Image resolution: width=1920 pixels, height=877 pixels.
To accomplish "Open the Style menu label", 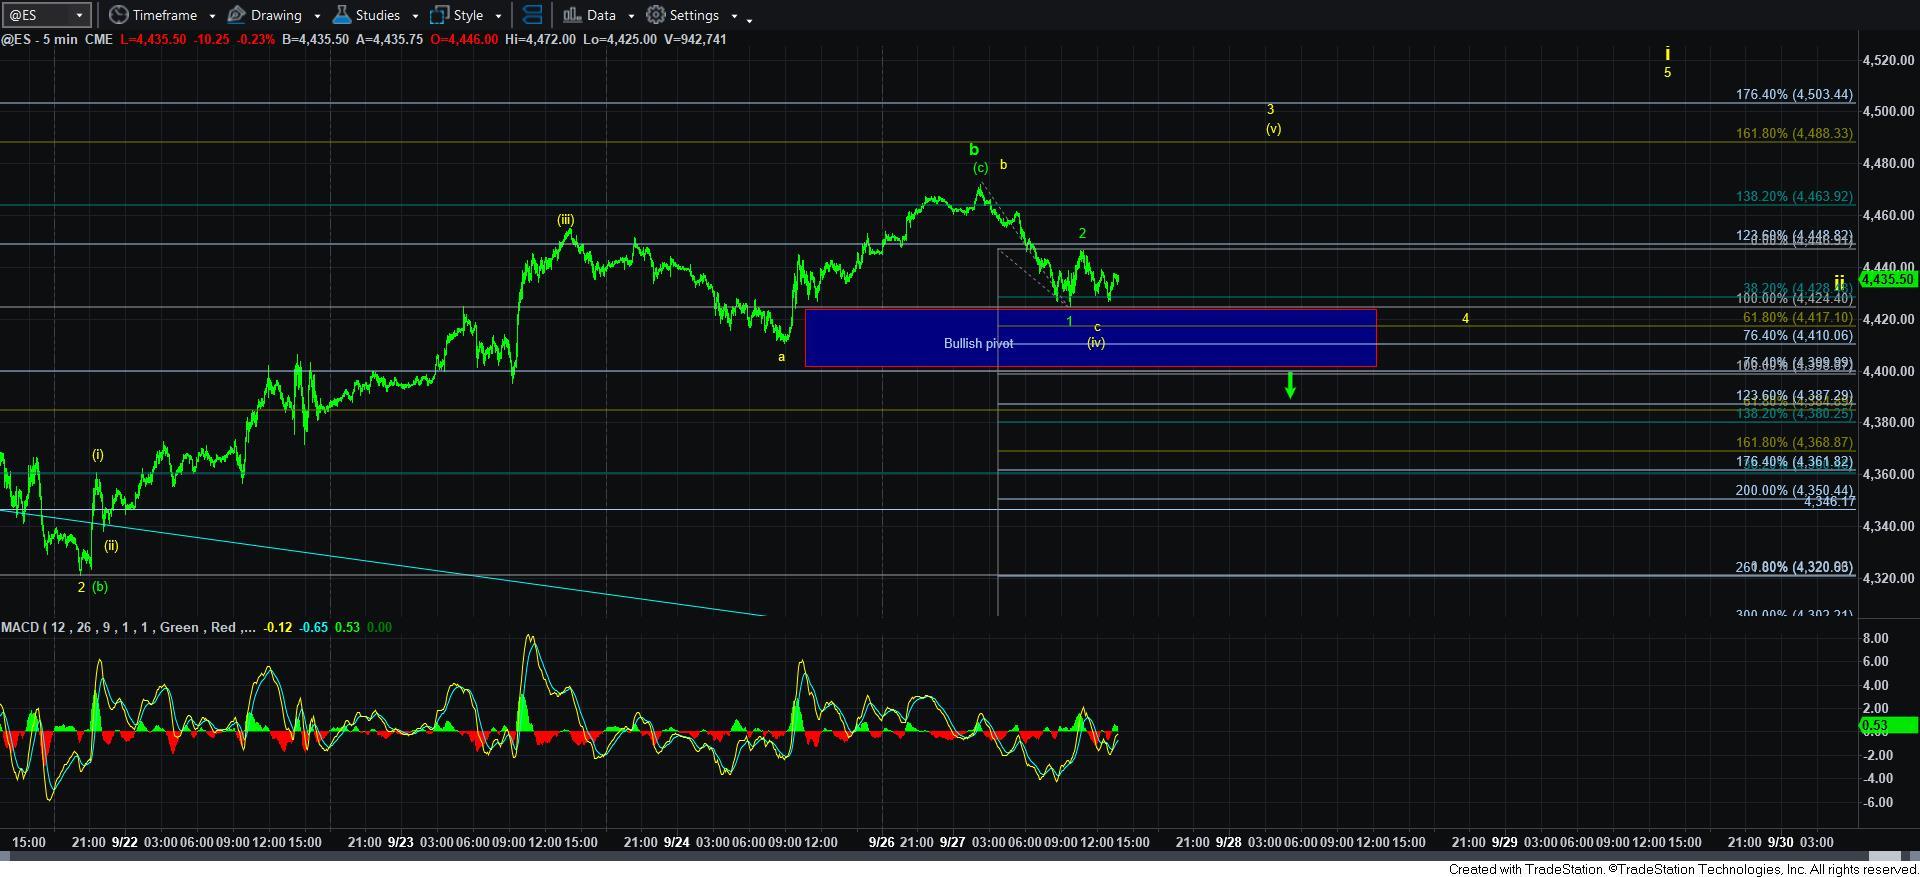I will [468, 15].
